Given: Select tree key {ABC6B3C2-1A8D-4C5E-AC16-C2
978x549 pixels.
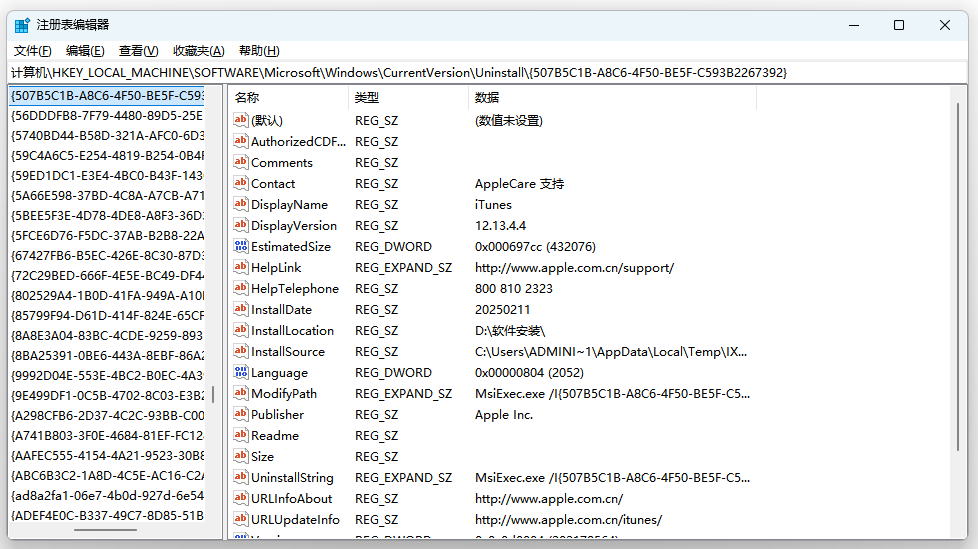Looking at the screenshot, I should (x=107, y=475).
